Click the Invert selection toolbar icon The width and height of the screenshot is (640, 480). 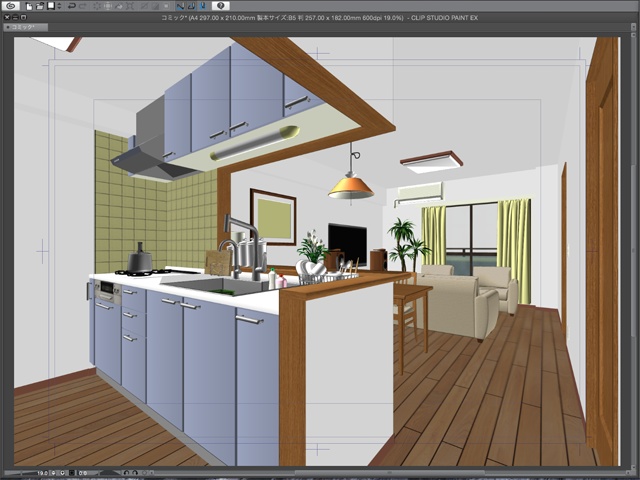(155, 6)
